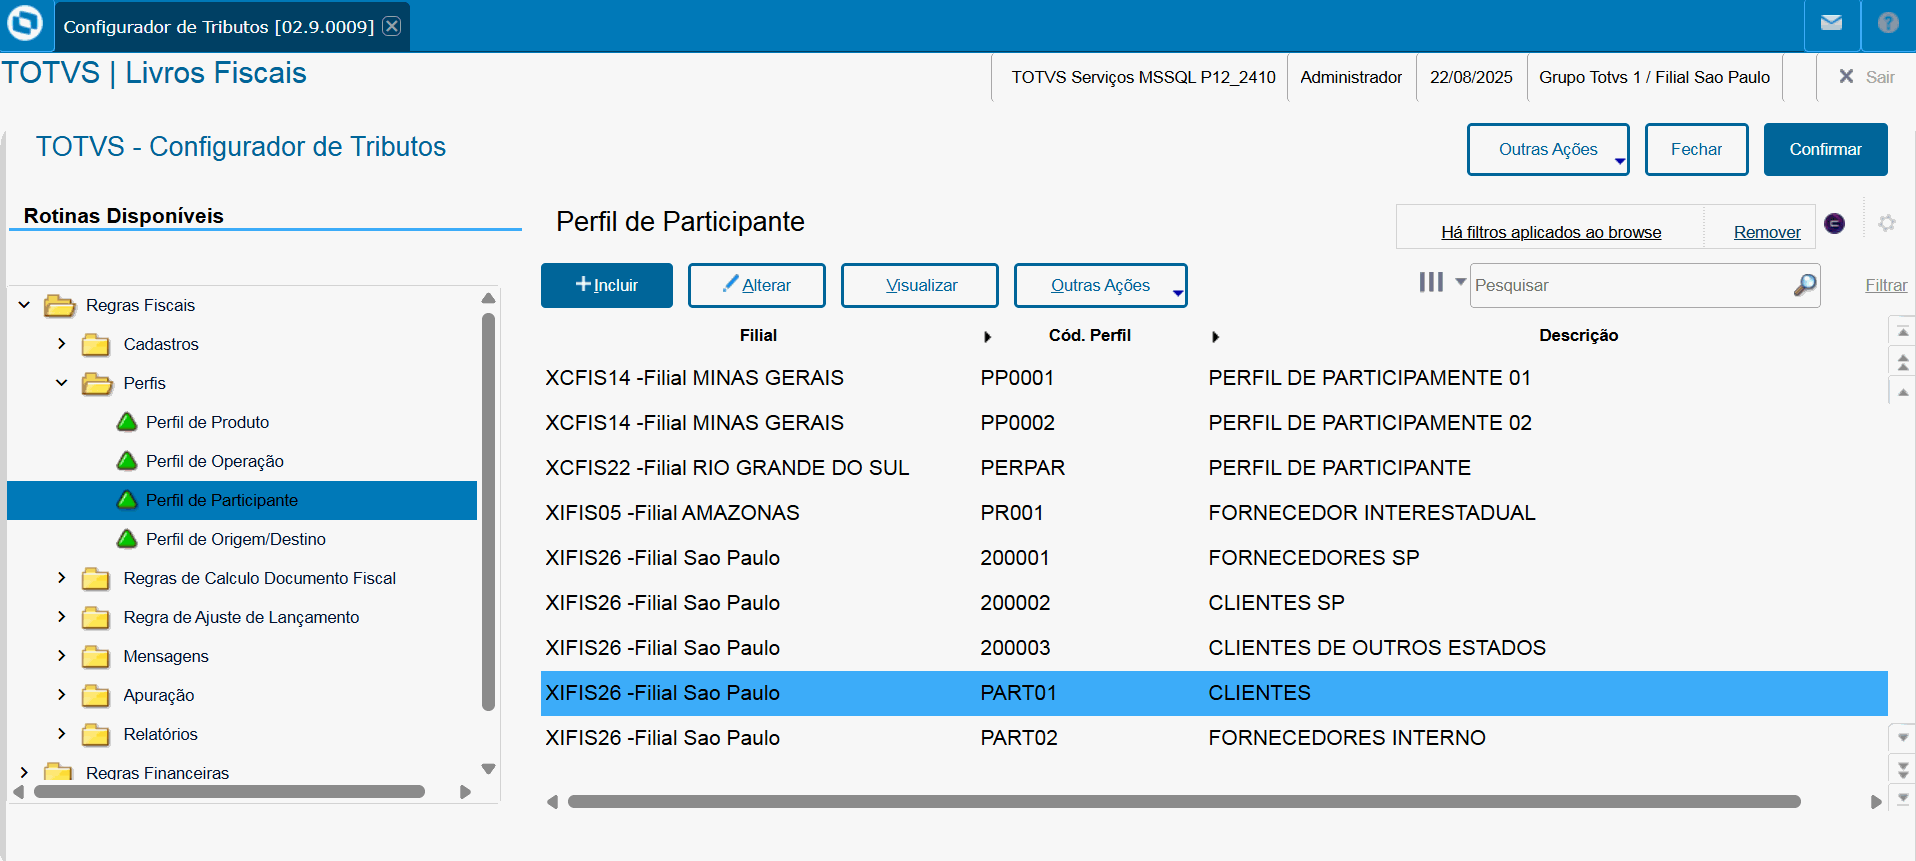Select Perfil de Participante in tree
Image resolution: width=1916 pixels, height=861 pixels.
242,500
